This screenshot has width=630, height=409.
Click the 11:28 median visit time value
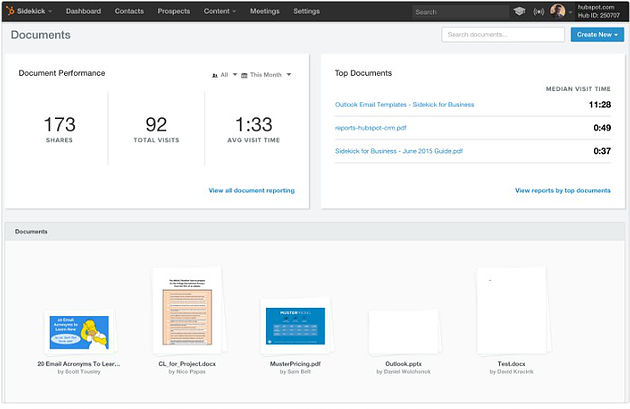(599, 105)
